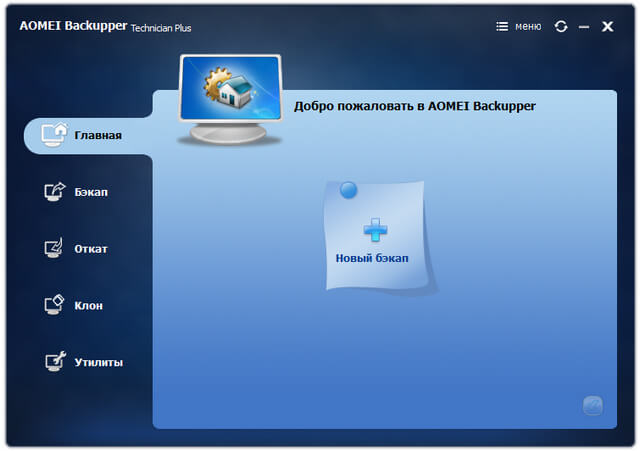Click the Утилиты wrench icon
The width and height of the screenshot is (640, 451).
55,361
